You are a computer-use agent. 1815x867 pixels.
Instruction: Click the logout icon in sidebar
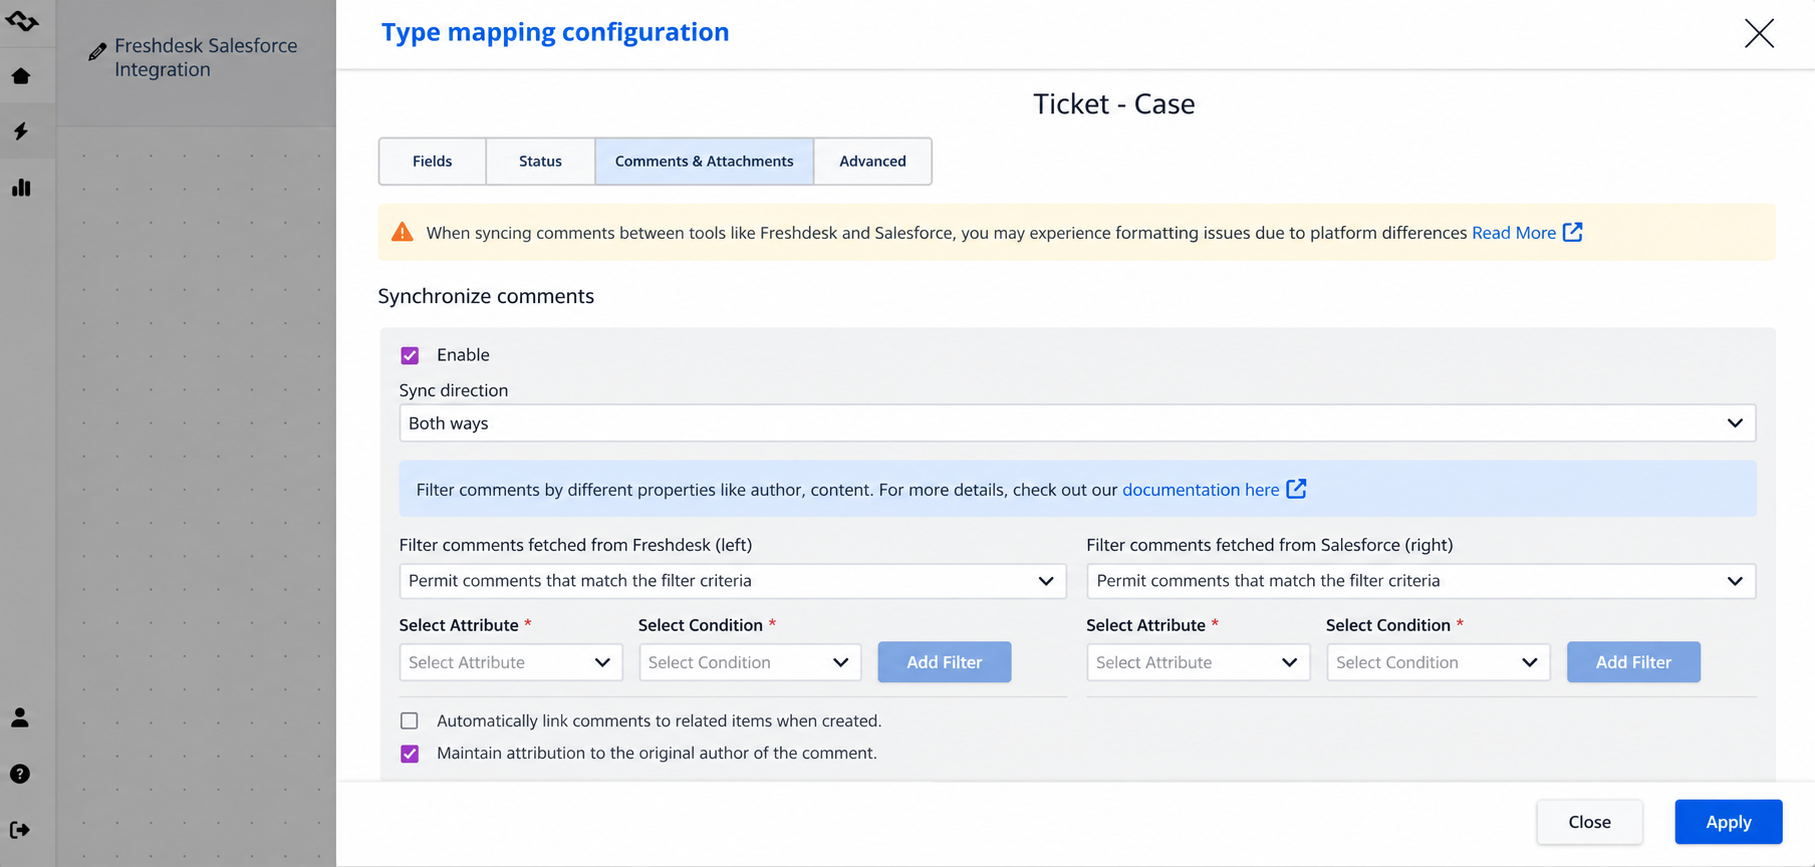tap(20, 829)
